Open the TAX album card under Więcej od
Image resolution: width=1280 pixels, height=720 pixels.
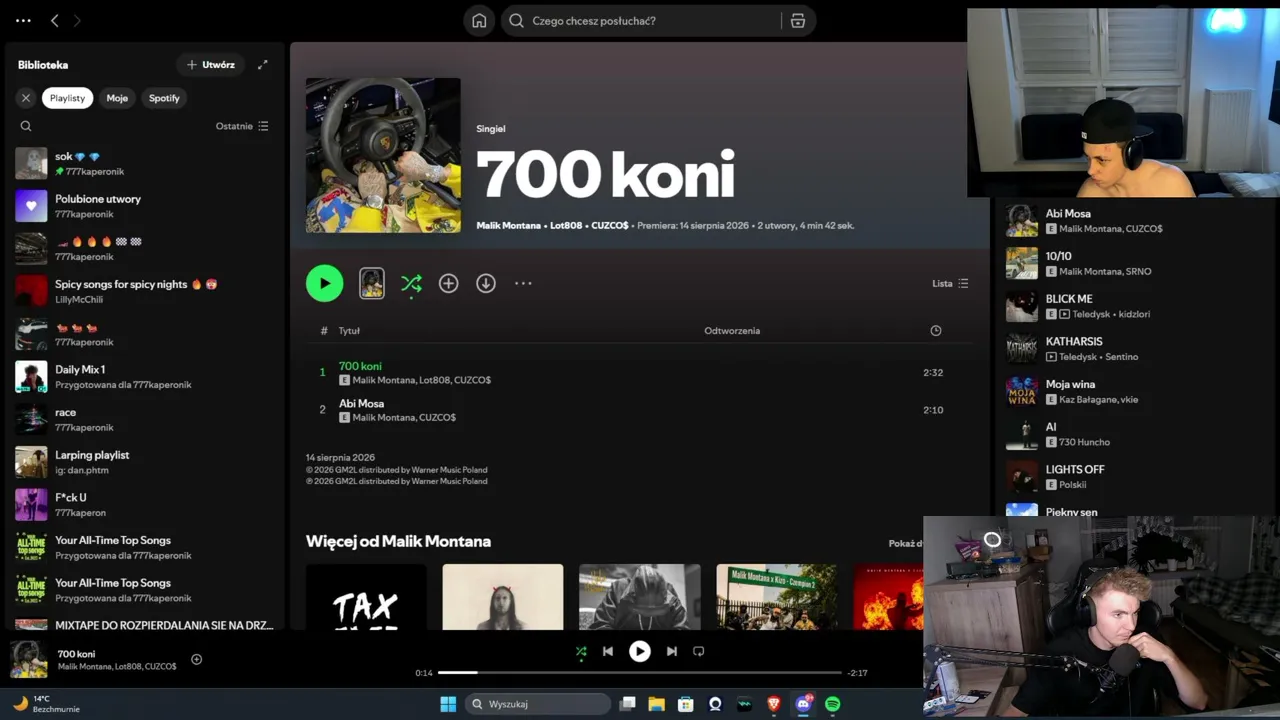coord(366,597)
